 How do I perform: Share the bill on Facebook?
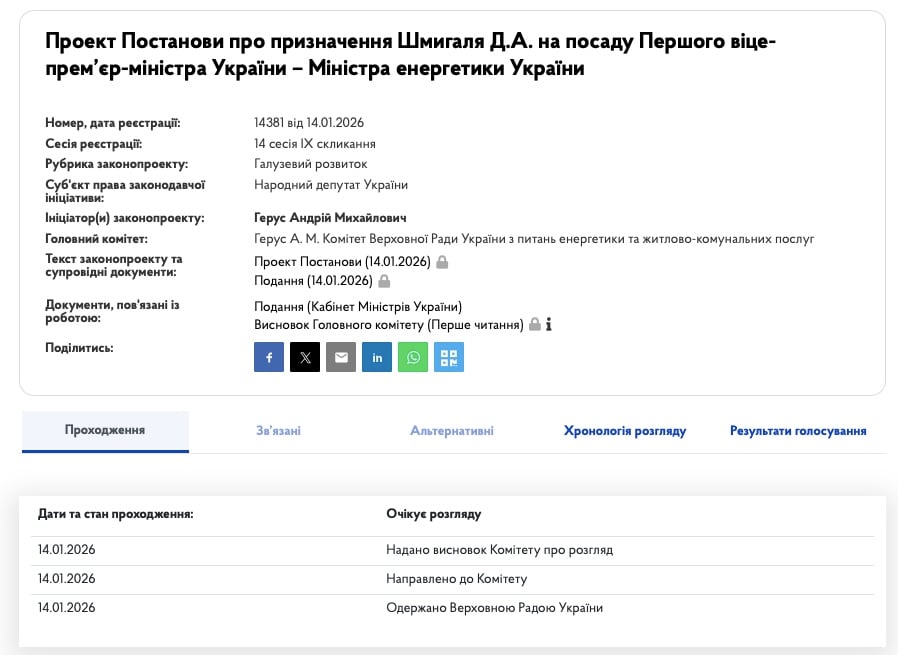coord(269,357)
